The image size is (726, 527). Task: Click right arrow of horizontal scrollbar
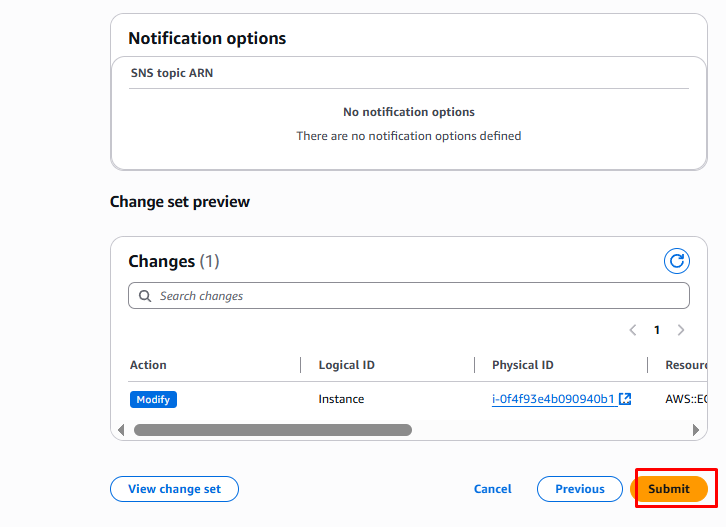pos(696,430)
